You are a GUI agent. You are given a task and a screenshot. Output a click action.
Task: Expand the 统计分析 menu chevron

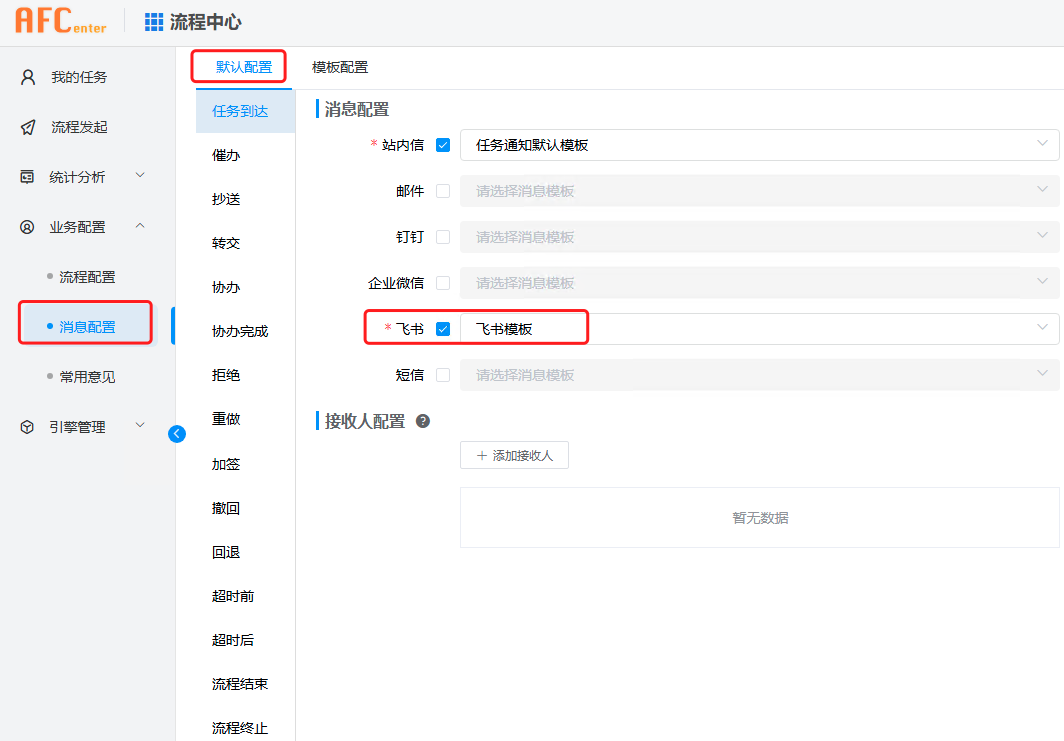pos(140,176)
